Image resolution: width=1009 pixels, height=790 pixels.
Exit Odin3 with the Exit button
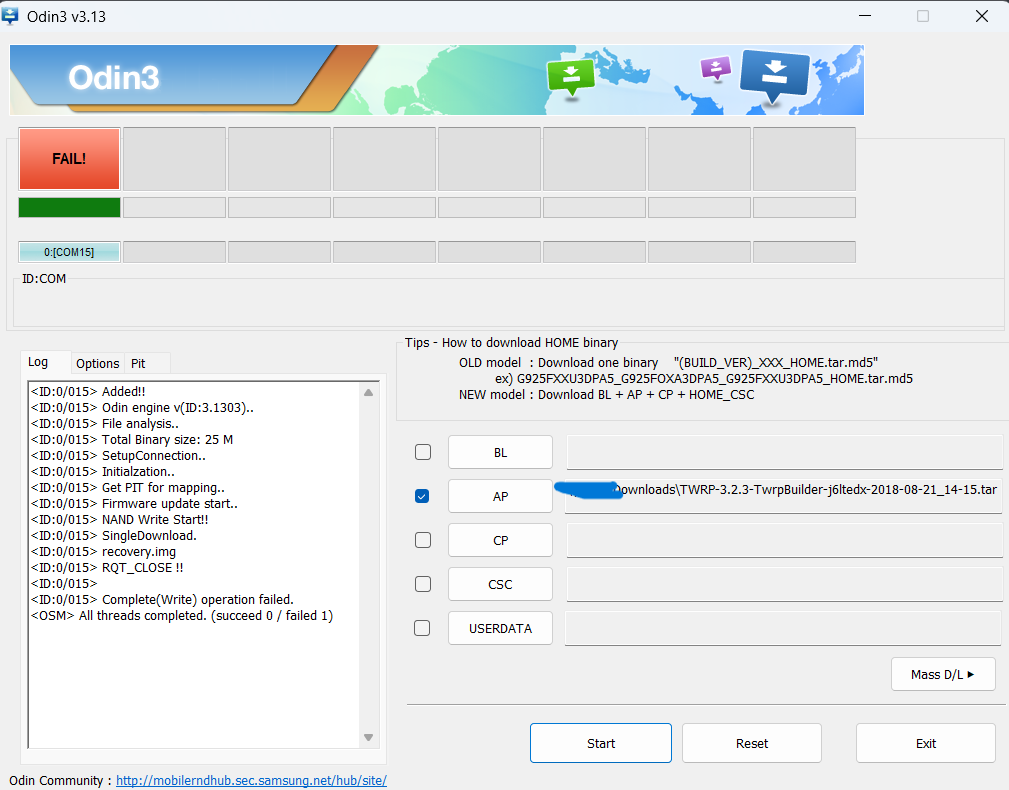click(x=925, y=743)
